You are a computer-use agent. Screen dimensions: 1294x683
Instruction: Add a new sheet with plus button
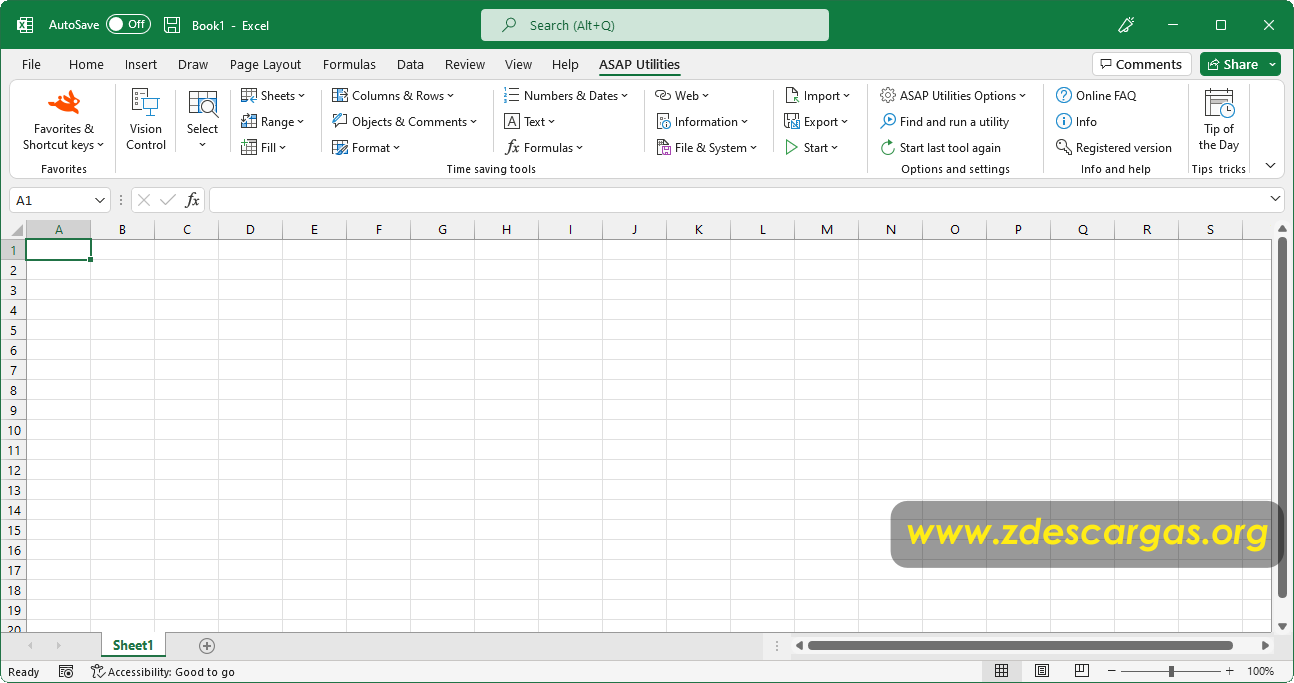(207, 646)
